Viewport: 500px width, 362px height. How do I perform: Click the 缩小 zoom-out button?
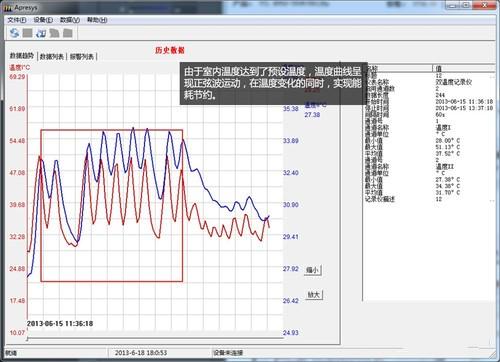(313, 270)
